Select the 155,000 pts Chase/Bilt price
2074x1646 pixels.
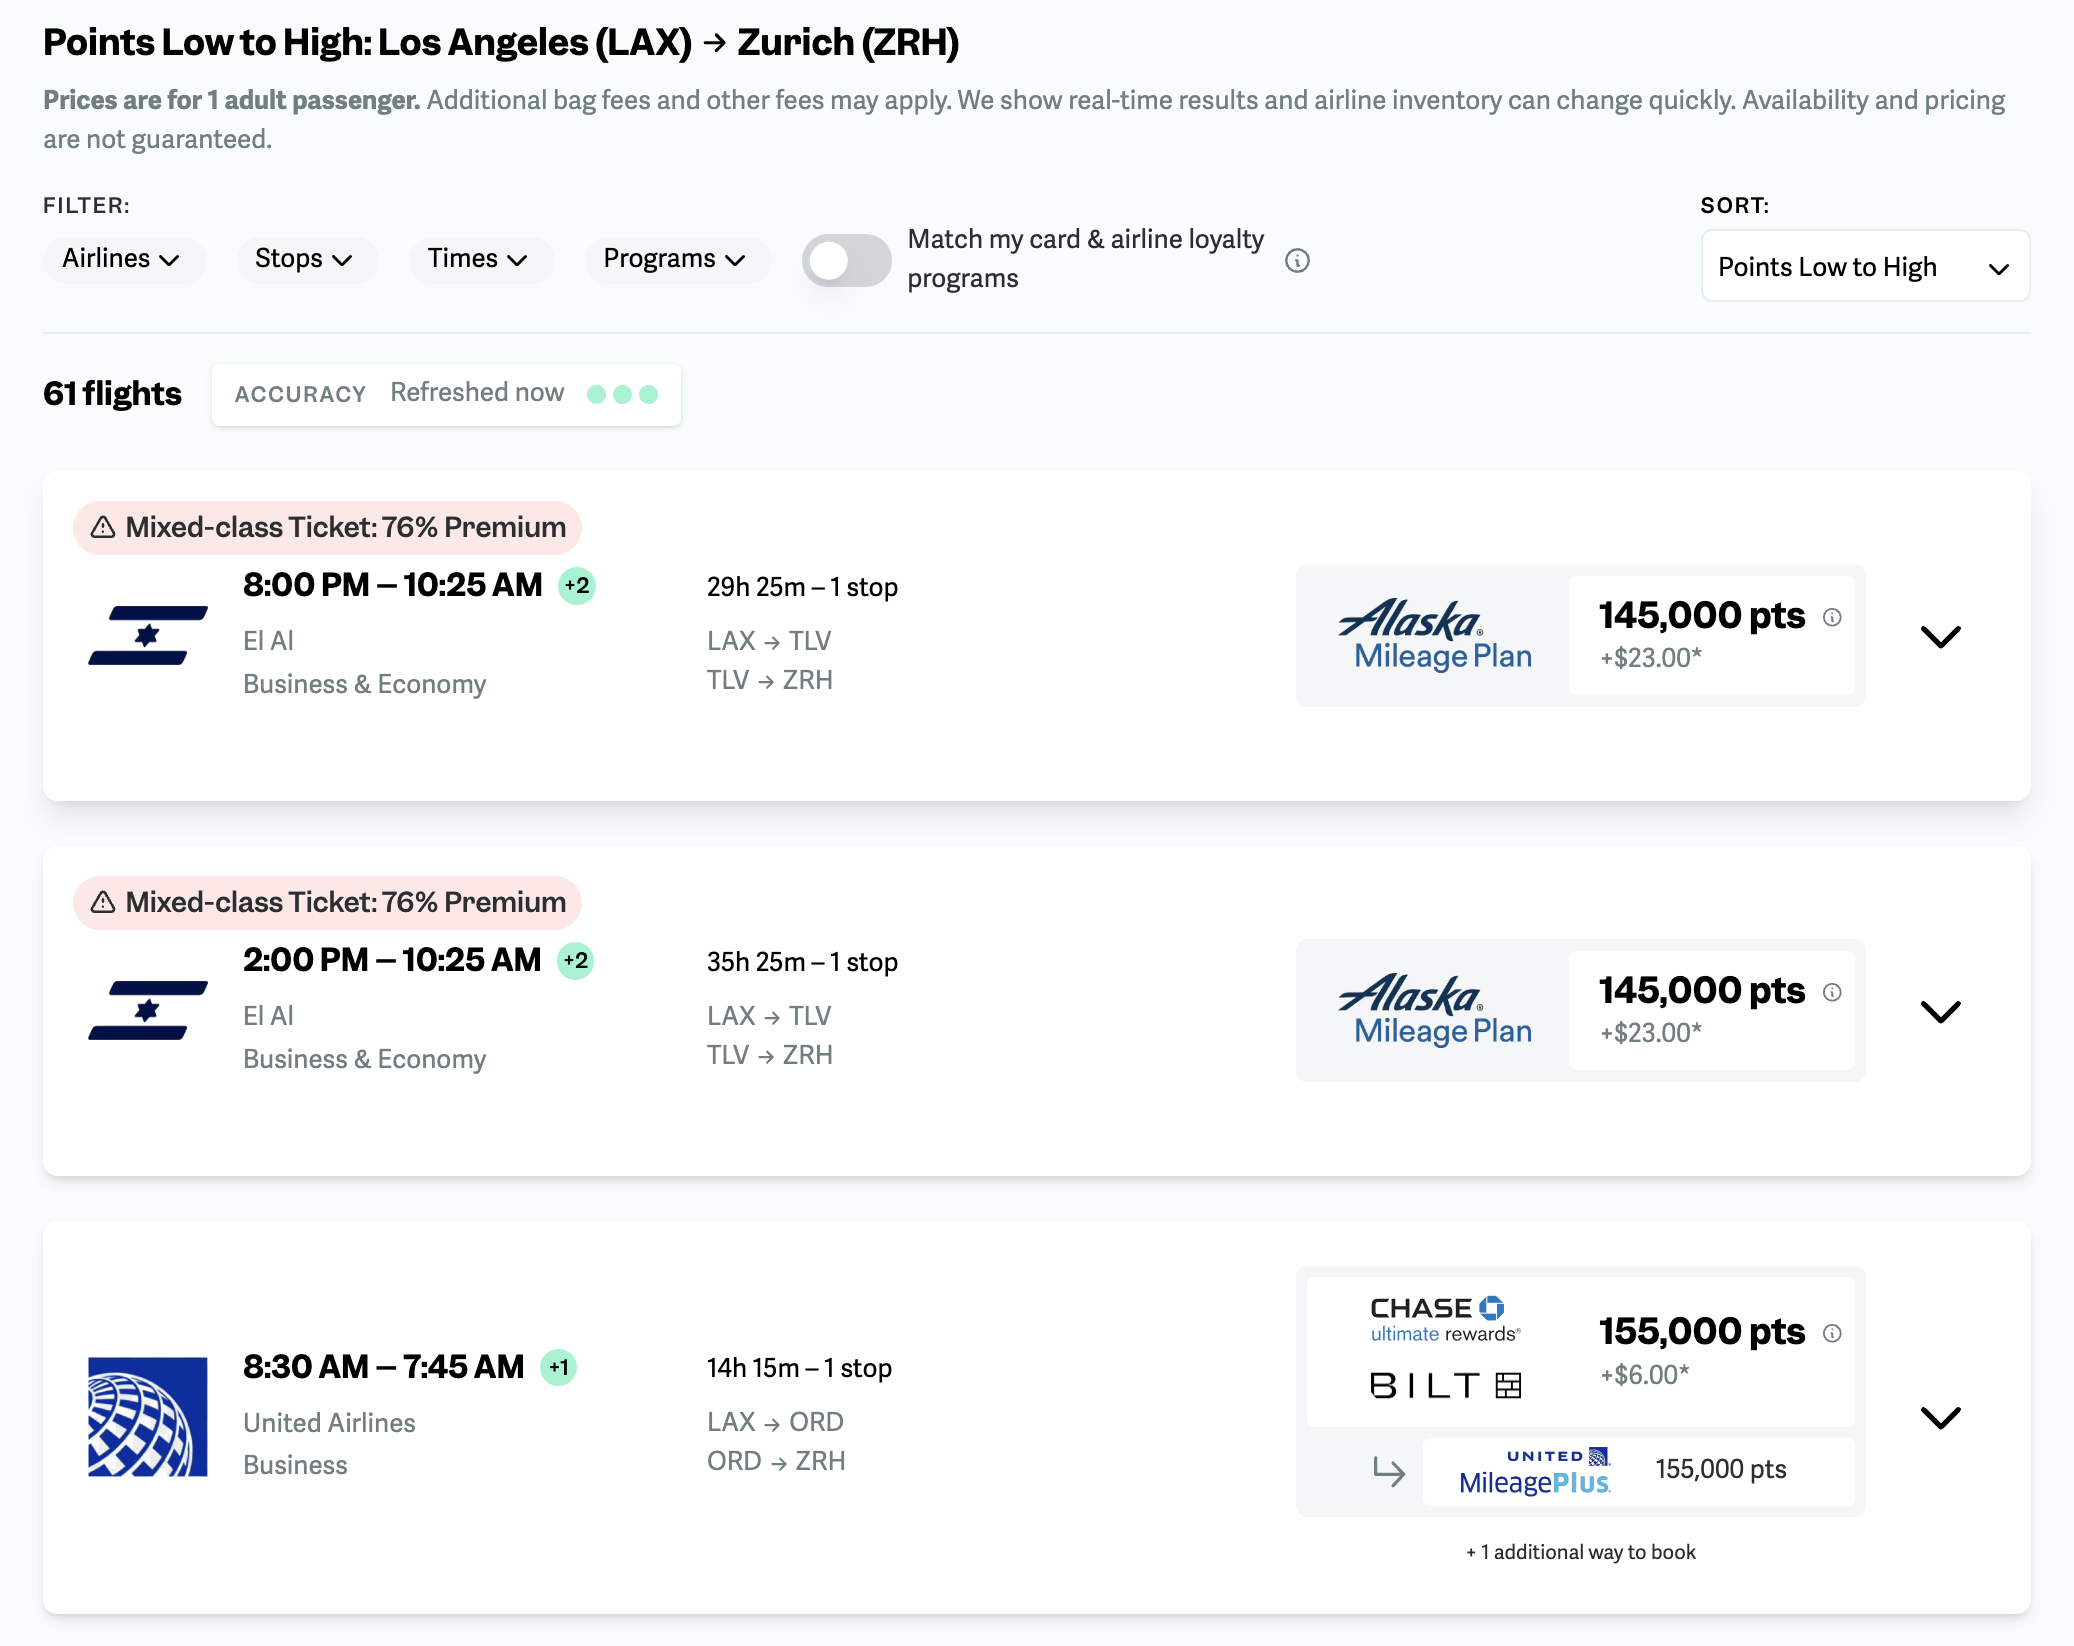coord(1581,1351)
